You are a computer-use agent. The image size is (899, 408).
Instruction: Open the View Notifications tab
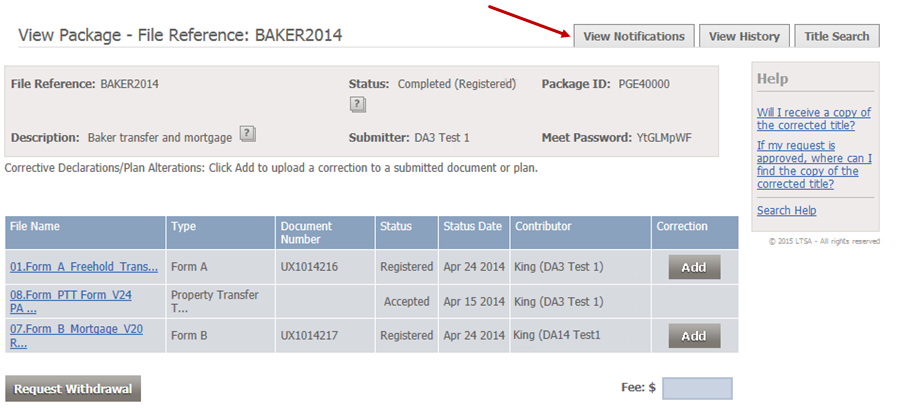634,36
